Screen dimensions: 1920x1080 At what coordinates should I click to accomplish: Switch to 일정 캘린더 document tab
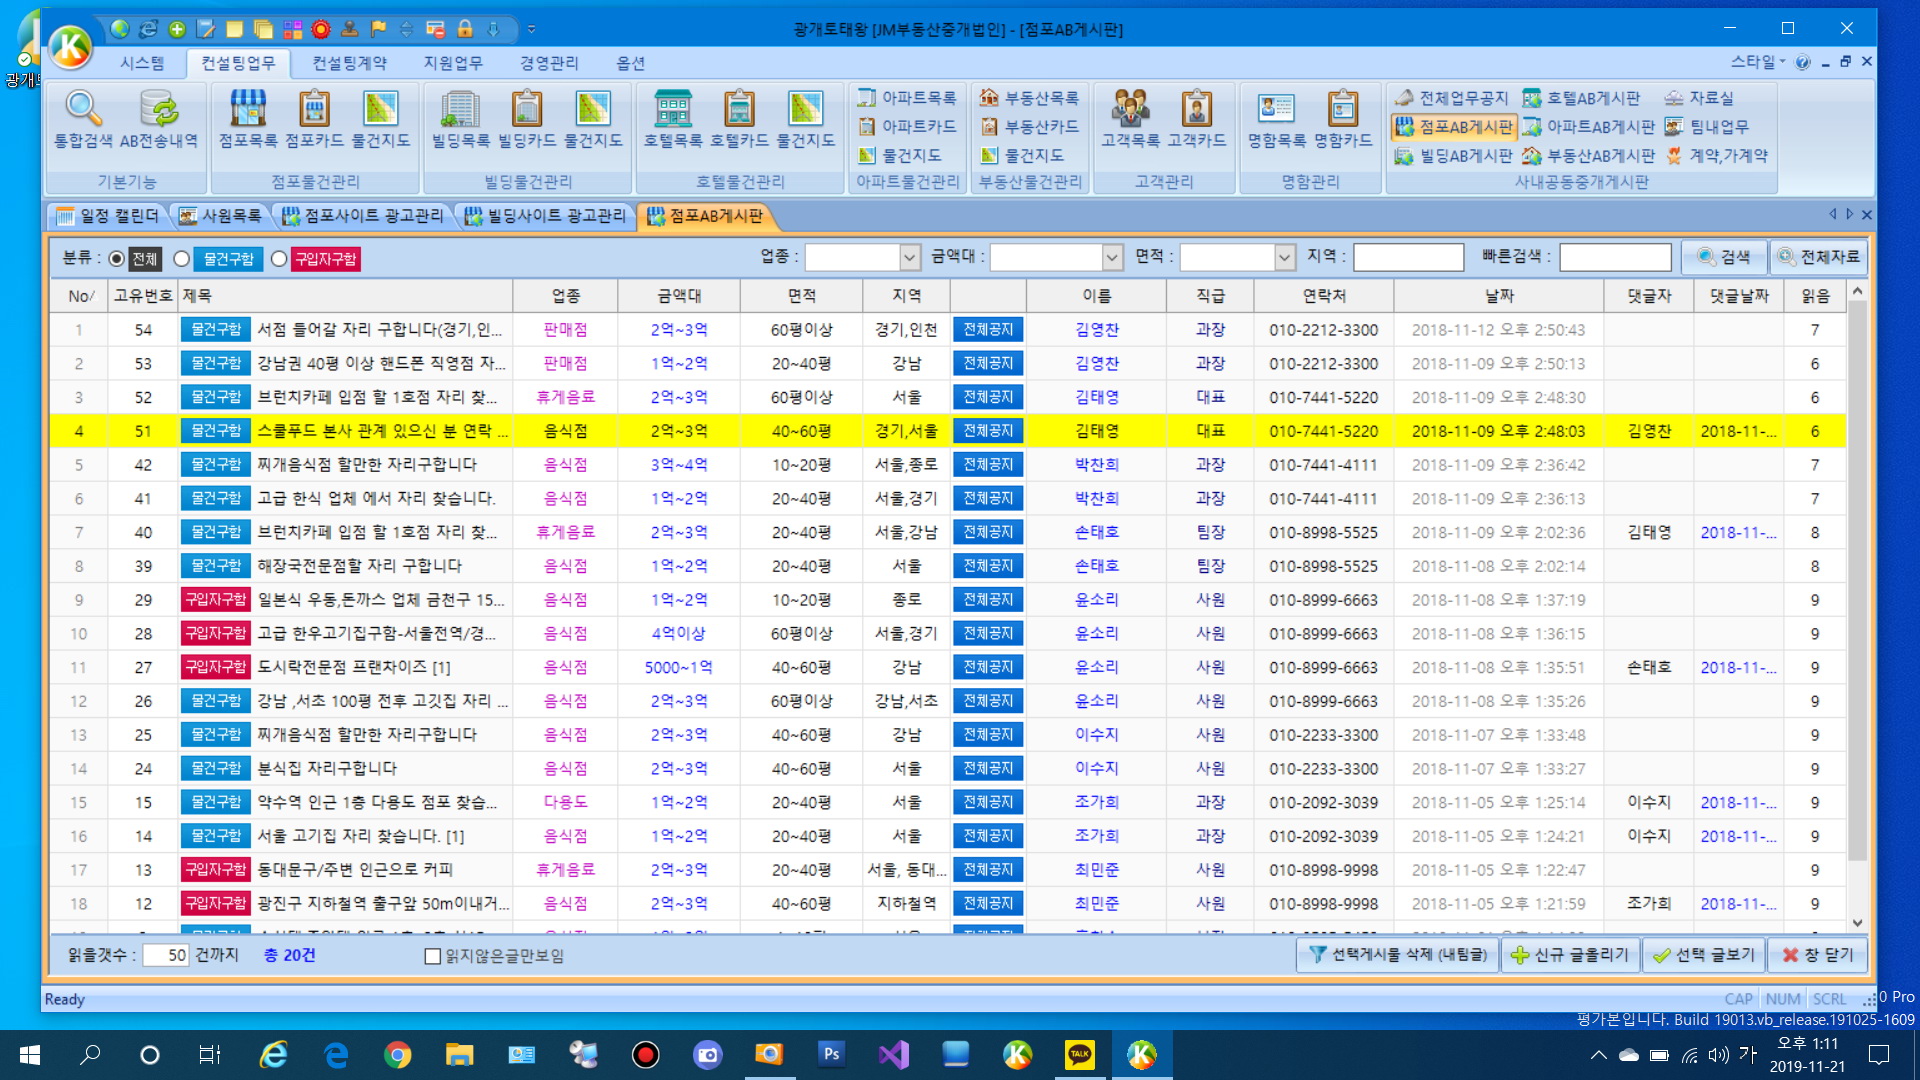108,215
